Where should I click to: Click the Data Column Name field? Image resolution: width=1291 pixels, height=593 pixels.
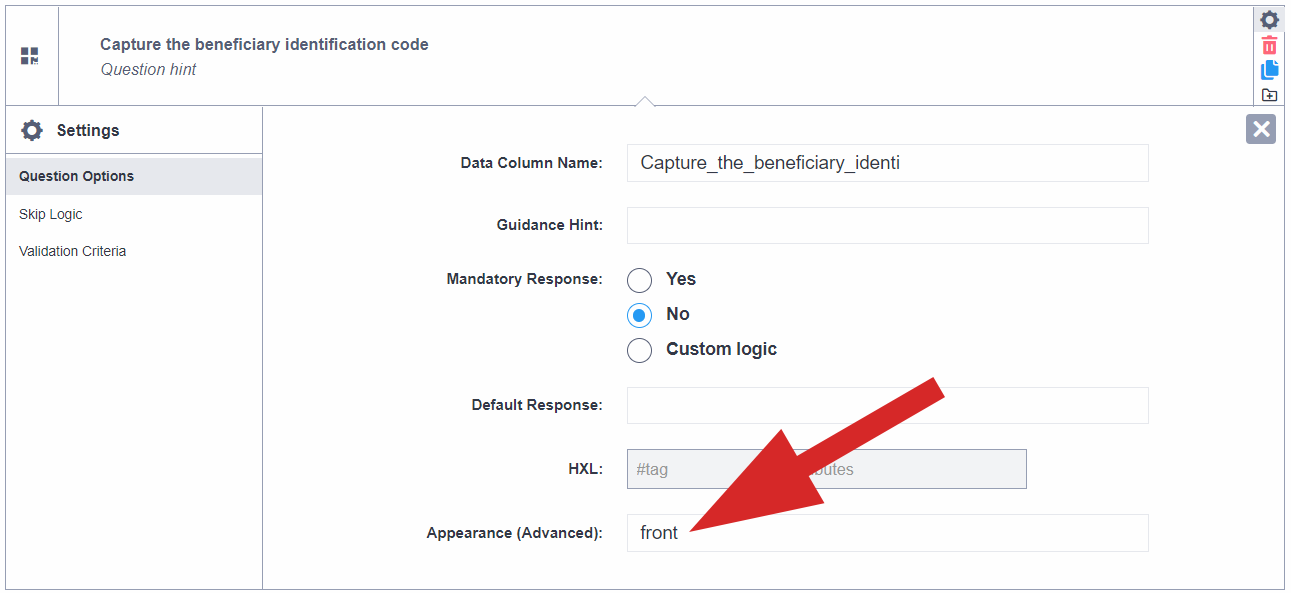point(887,162)
